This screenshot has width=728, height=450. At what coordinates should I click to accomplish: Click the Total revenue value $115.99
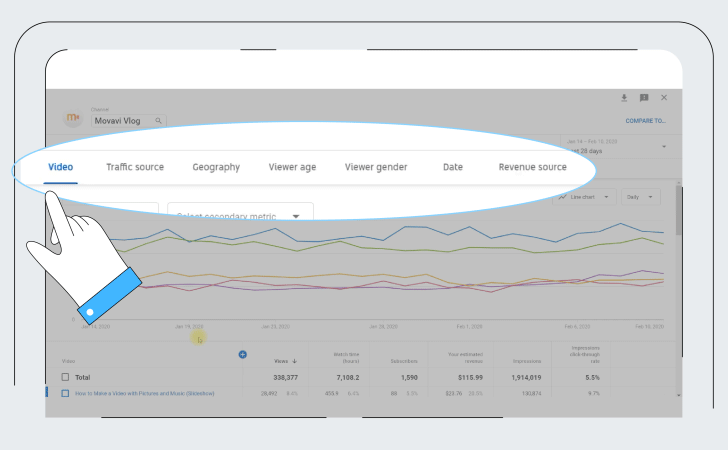[470, 378]
